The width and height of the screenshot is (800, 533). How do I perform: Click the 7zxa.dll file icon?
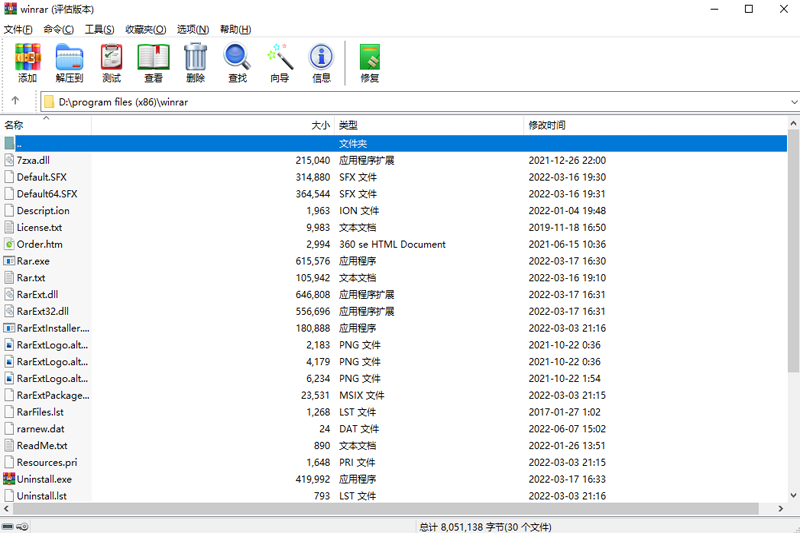9,160
